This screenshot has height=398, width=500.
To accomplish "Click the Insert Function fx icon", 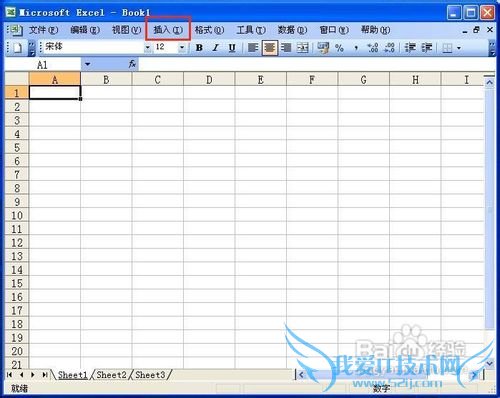I will pyautogui.click(x=132, y=64).
